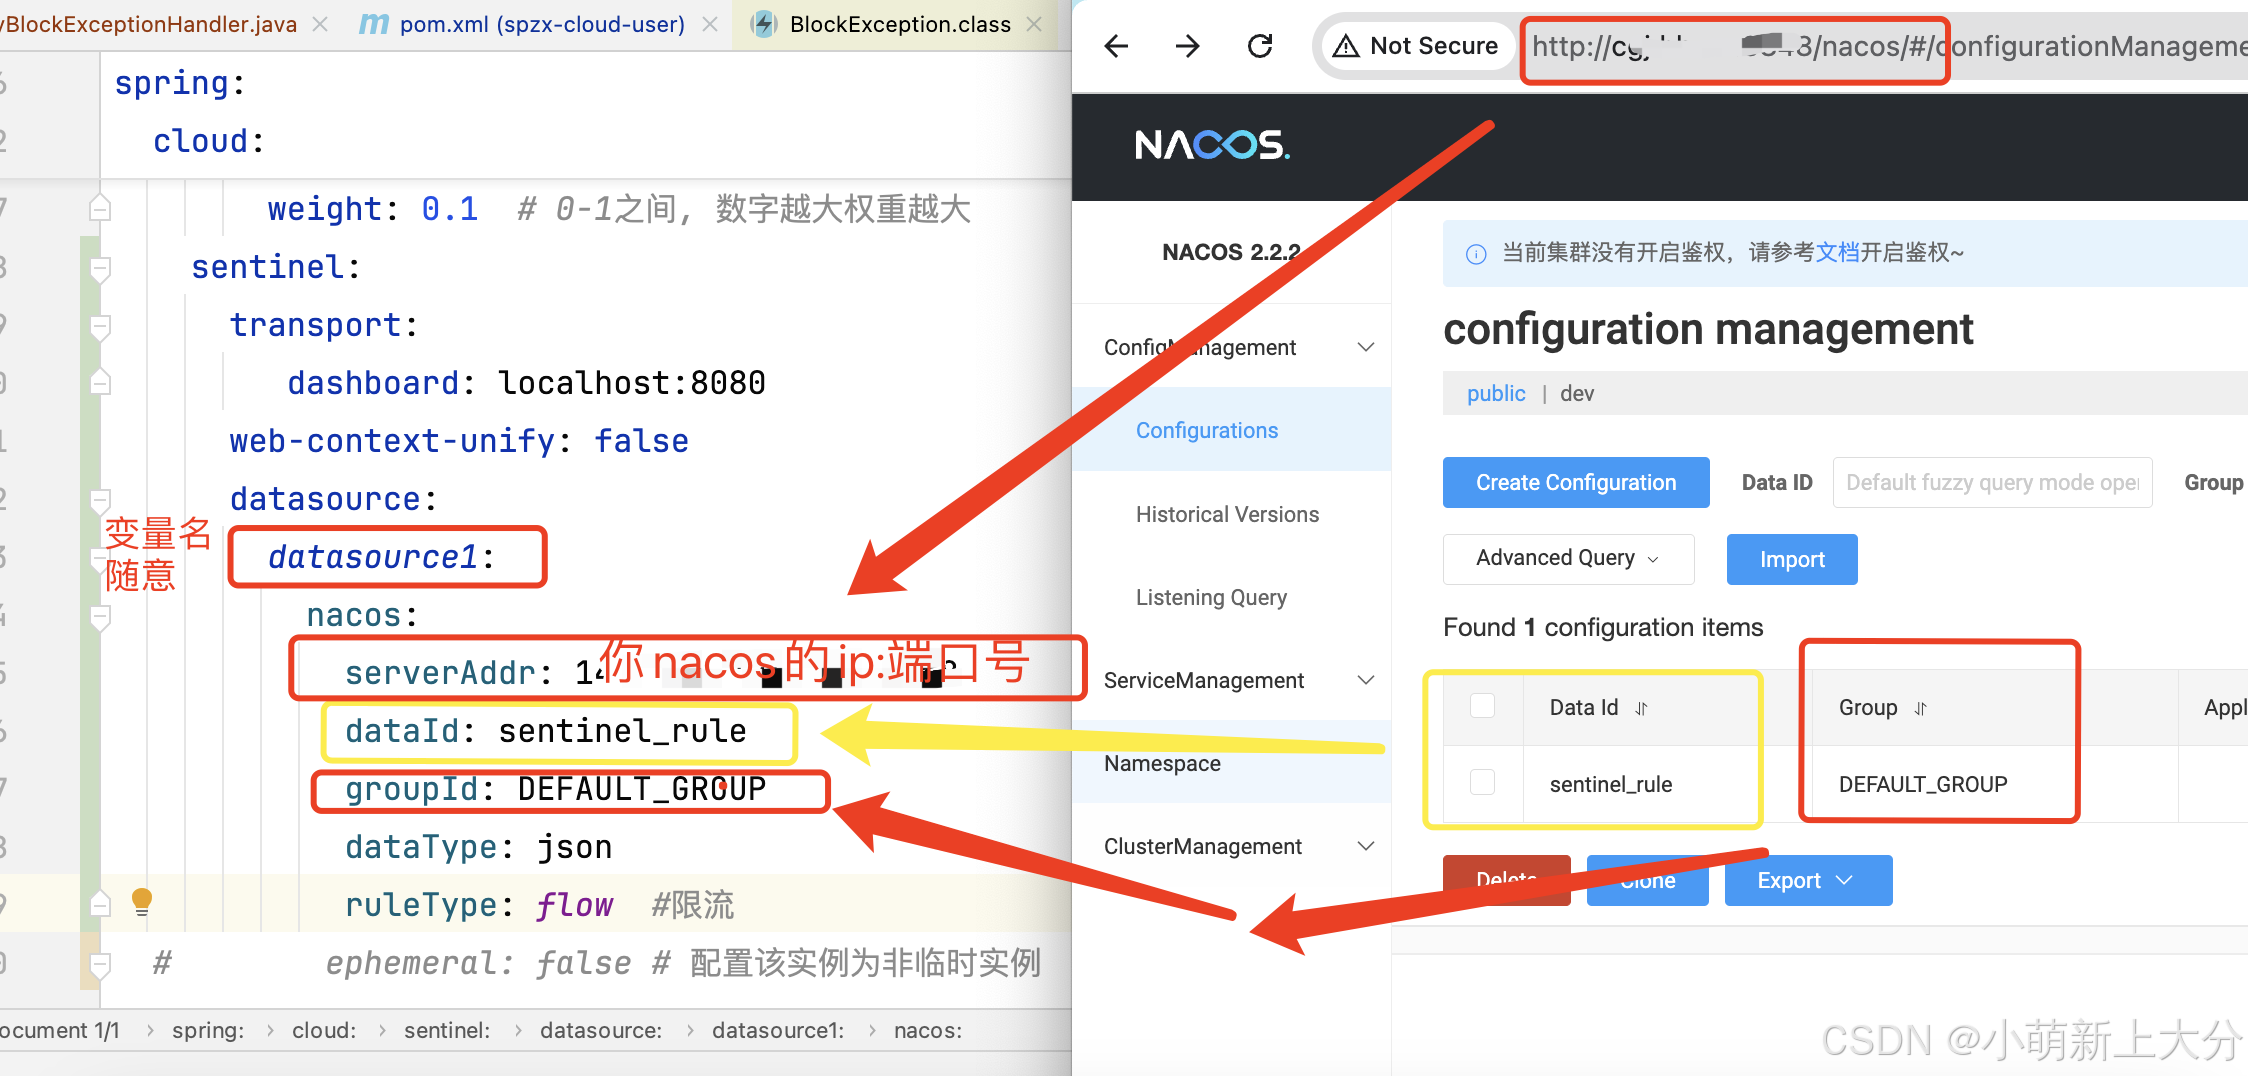Viewport: 2248px width, 1076px height.
Task: Click the sentinel breadcrumb in editor
Action: (x=447, y=1030)
